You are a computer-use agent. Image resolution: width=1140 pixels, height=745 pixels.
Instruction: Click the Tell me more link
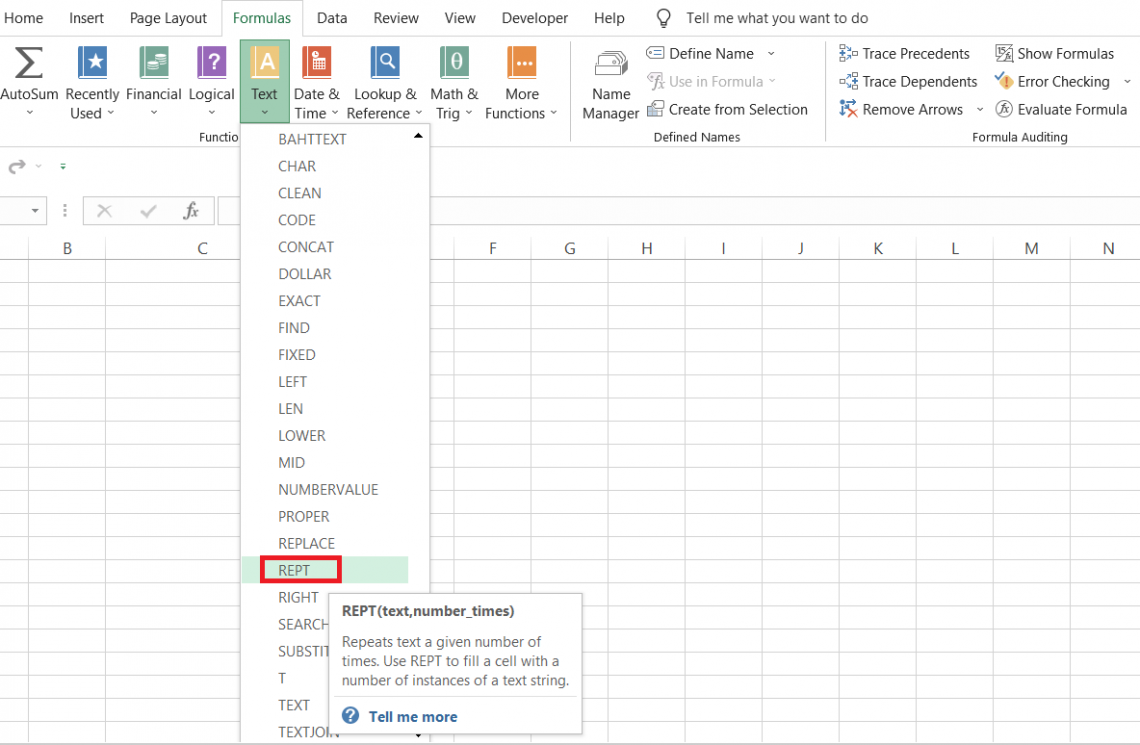412,716
